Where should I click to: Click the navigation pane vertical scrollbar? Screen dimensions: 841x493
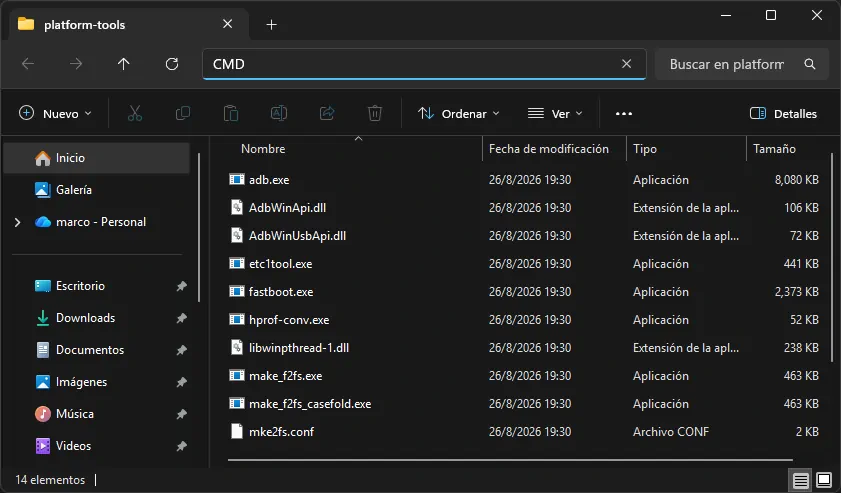pos(199,227)
